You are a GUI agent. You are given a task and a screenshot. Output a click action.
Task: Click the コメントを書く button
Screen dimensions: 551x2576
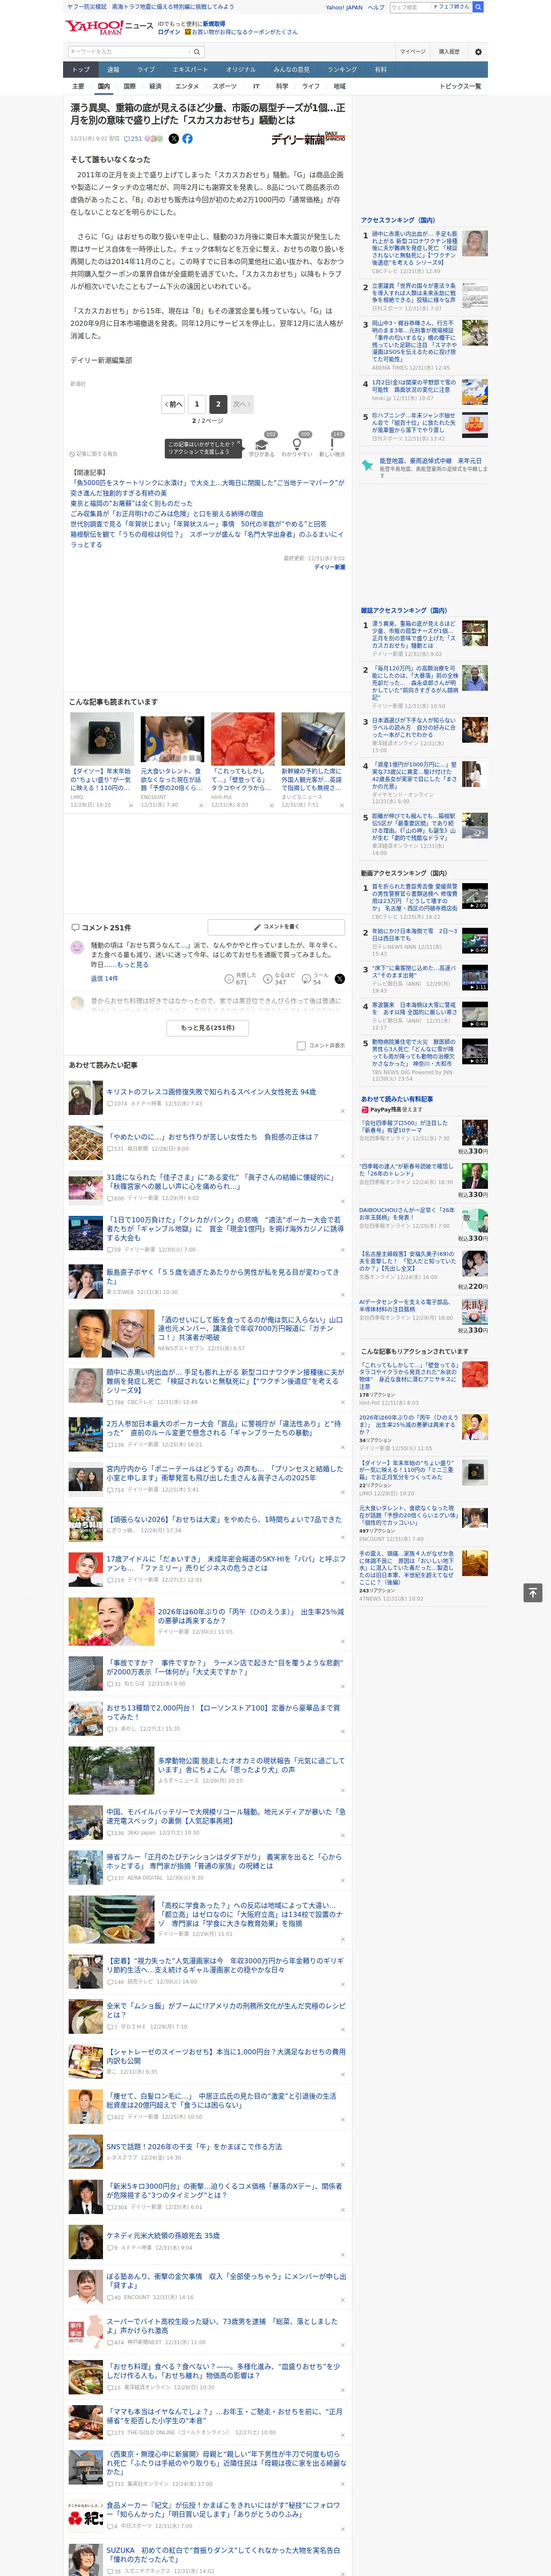tap(276, 927)
